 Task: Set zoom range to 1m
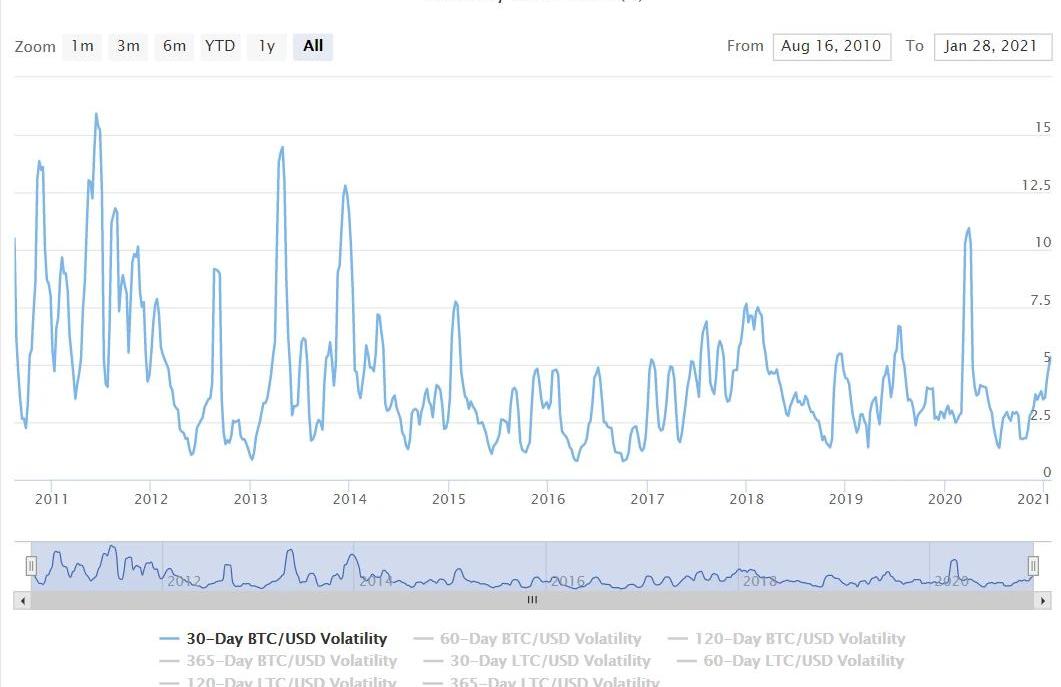tap(82, 46)
